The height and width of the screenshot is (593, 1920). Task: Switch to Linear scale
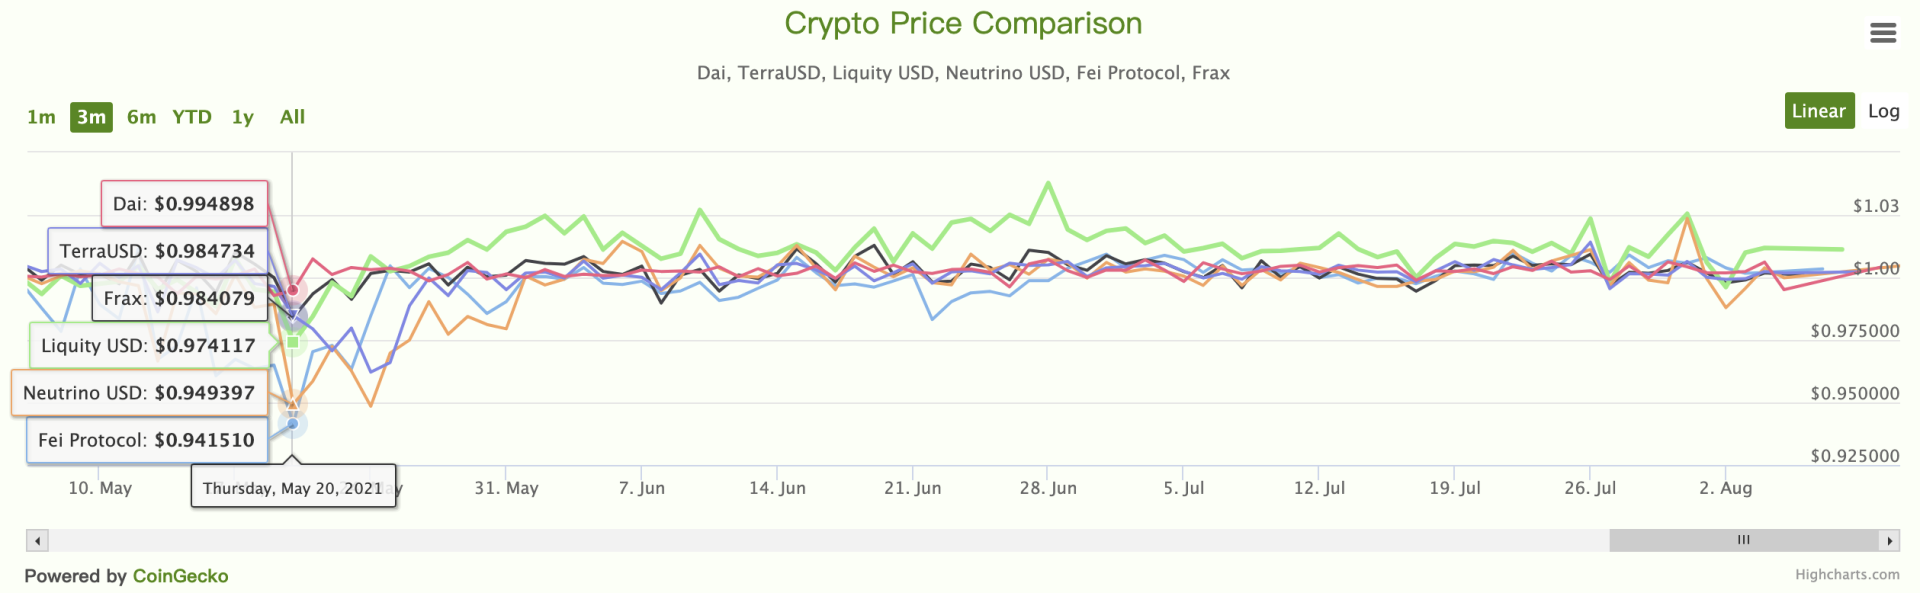pos(1819,111)
